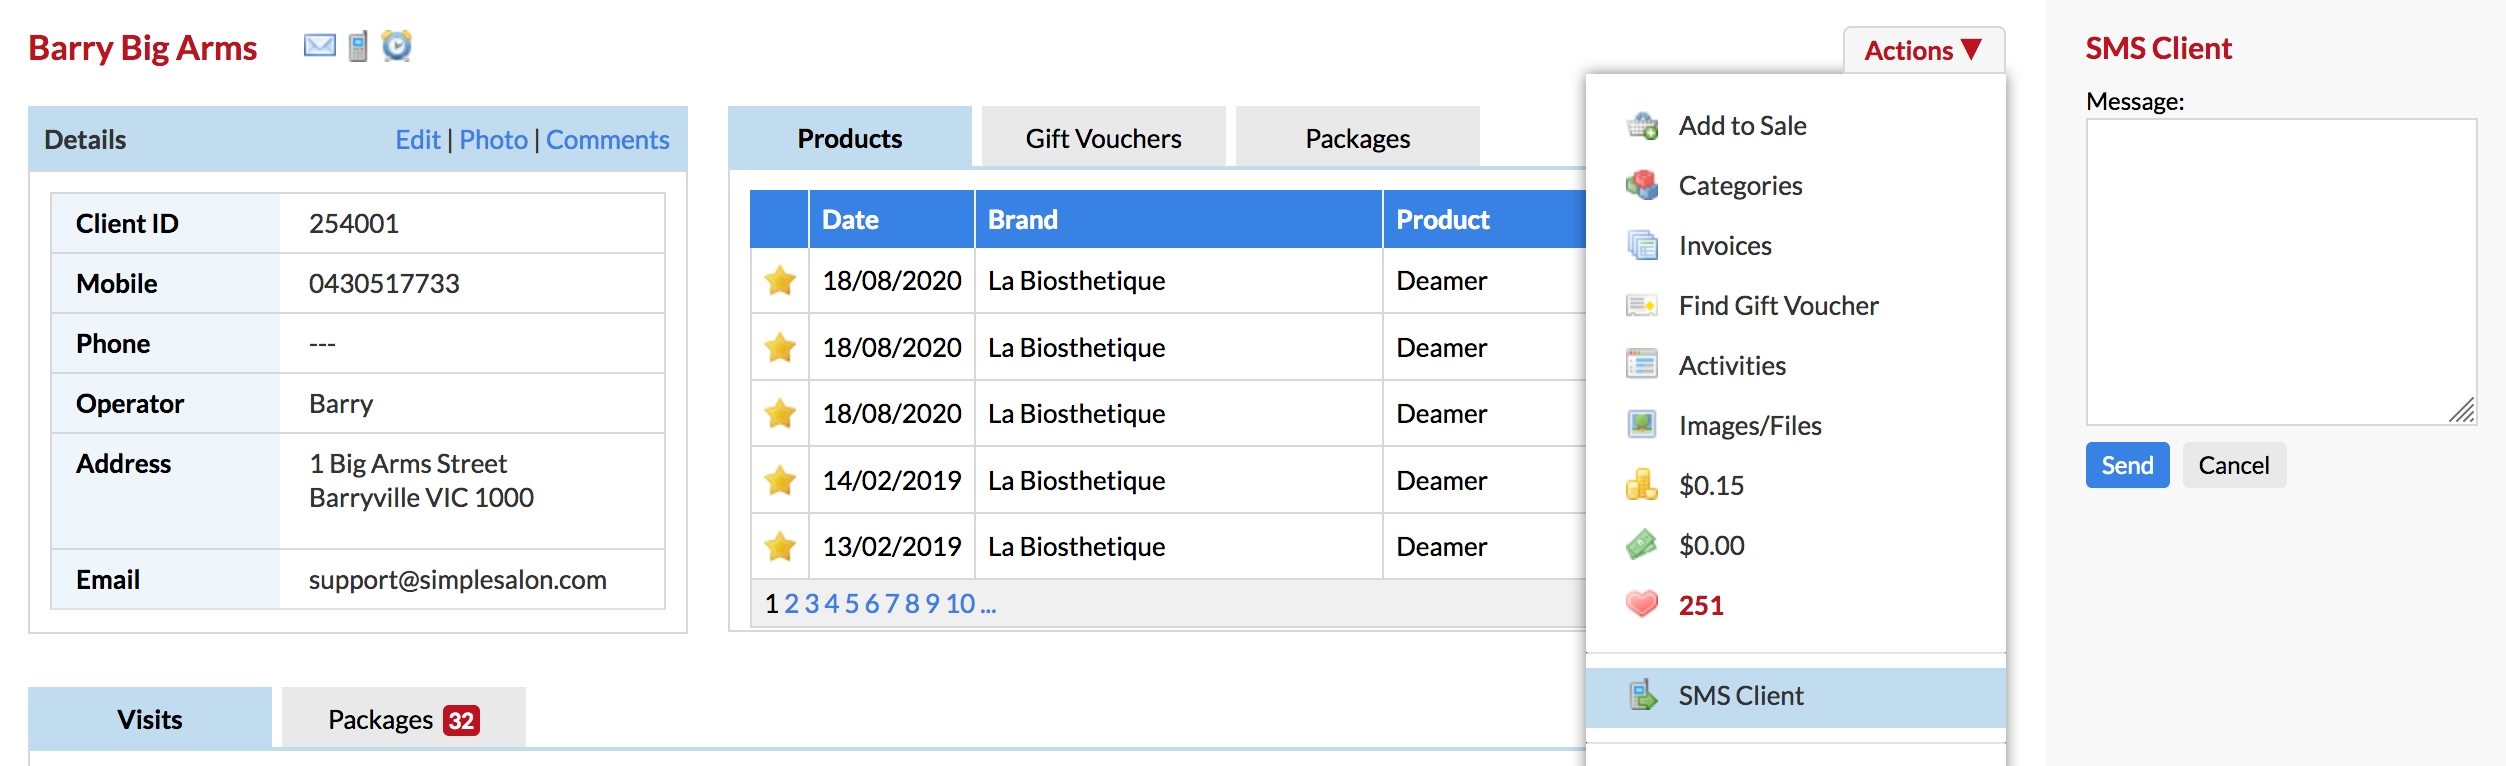Click the Categories cubes icon
2506x766 pixels.
pos(1642,186)
